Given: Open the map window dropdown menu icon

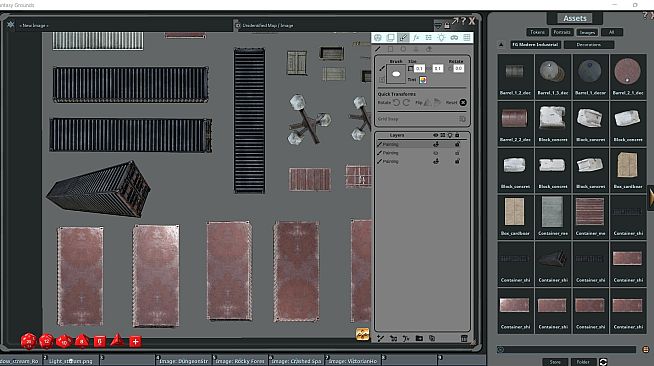Looking at the screenshot, I should [438, 26].
